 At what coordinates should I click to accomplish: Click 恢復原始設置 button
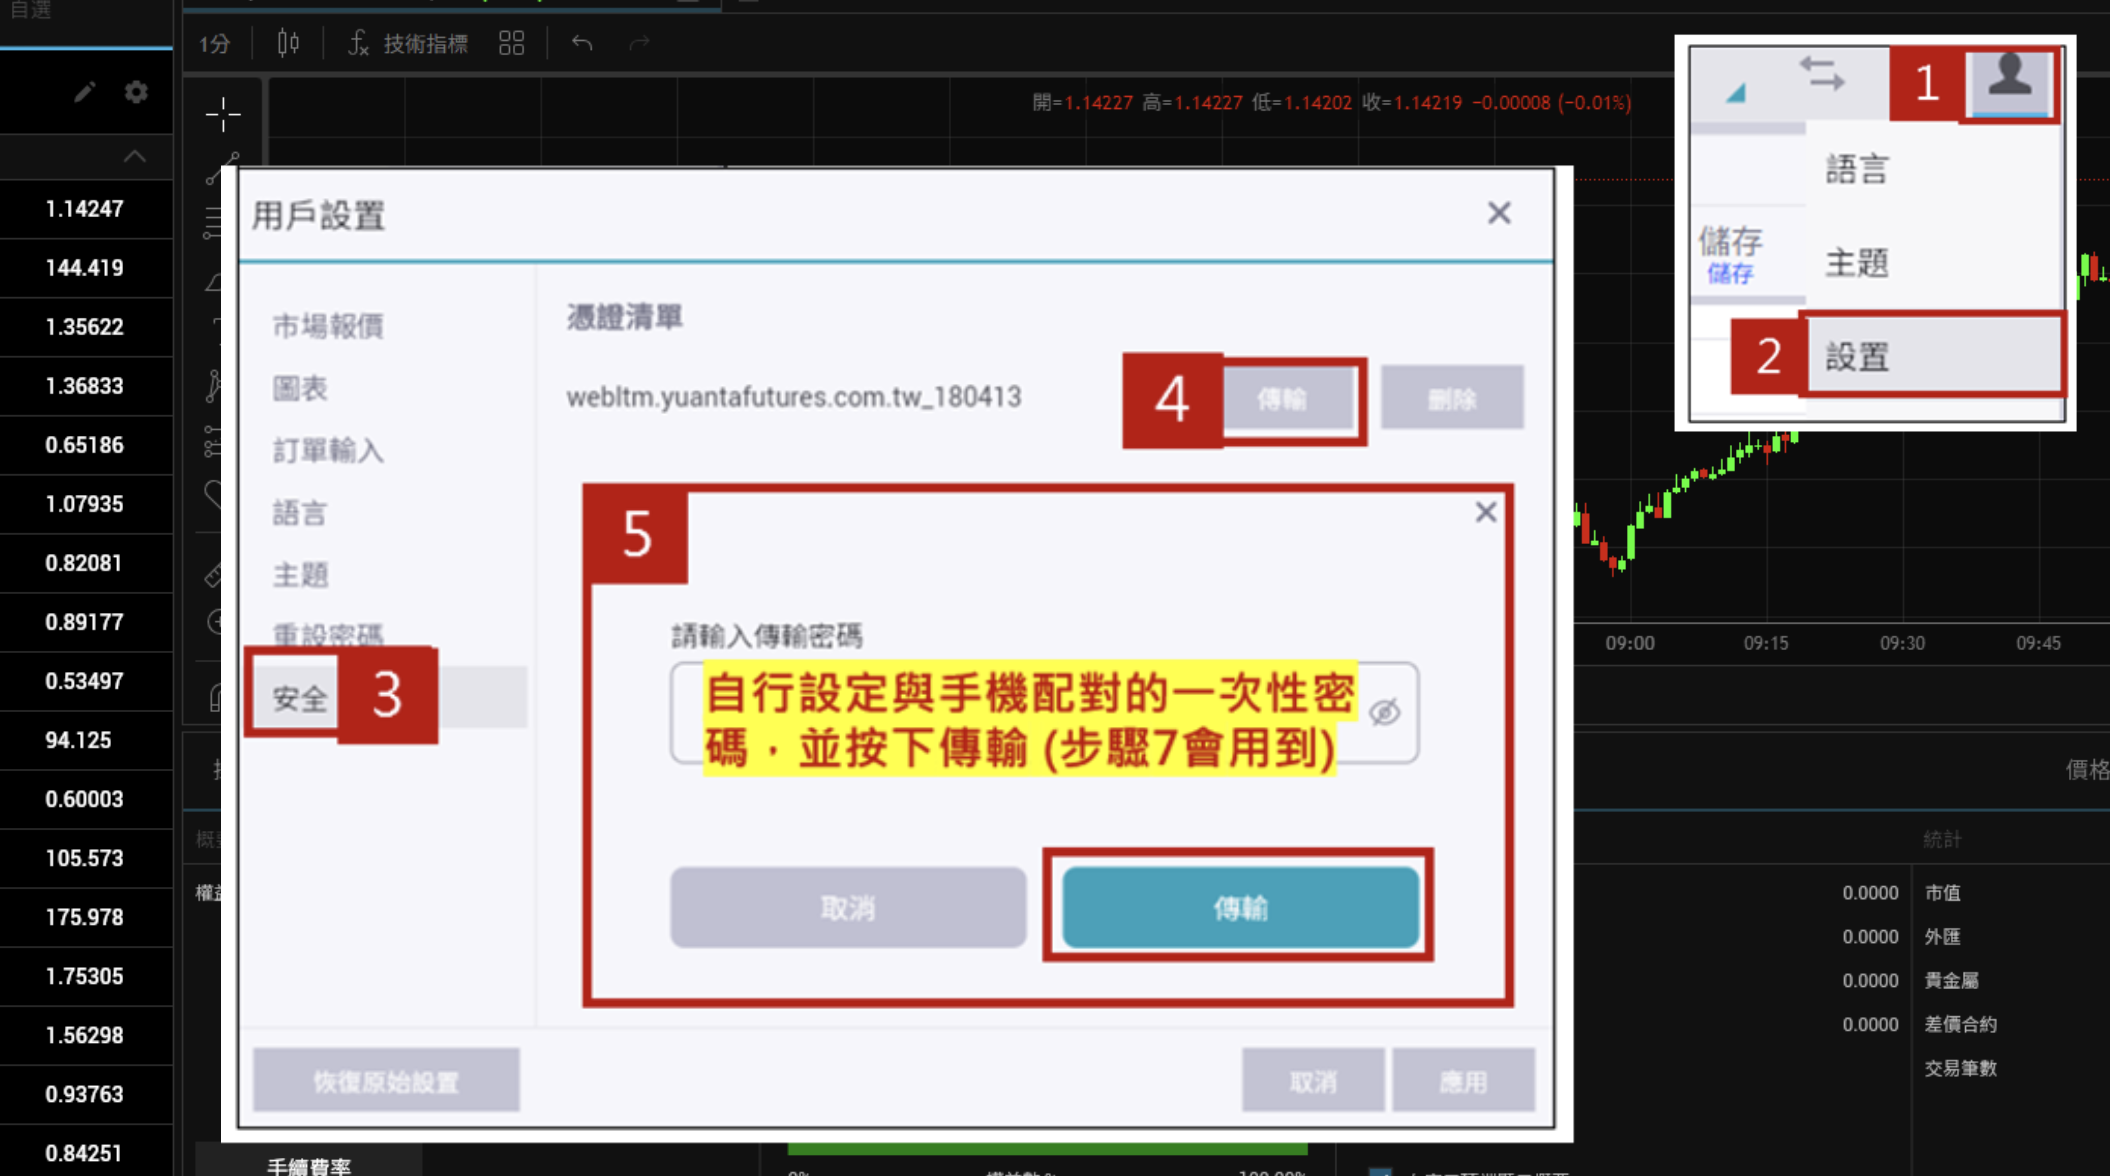[x=386, y=1081]
